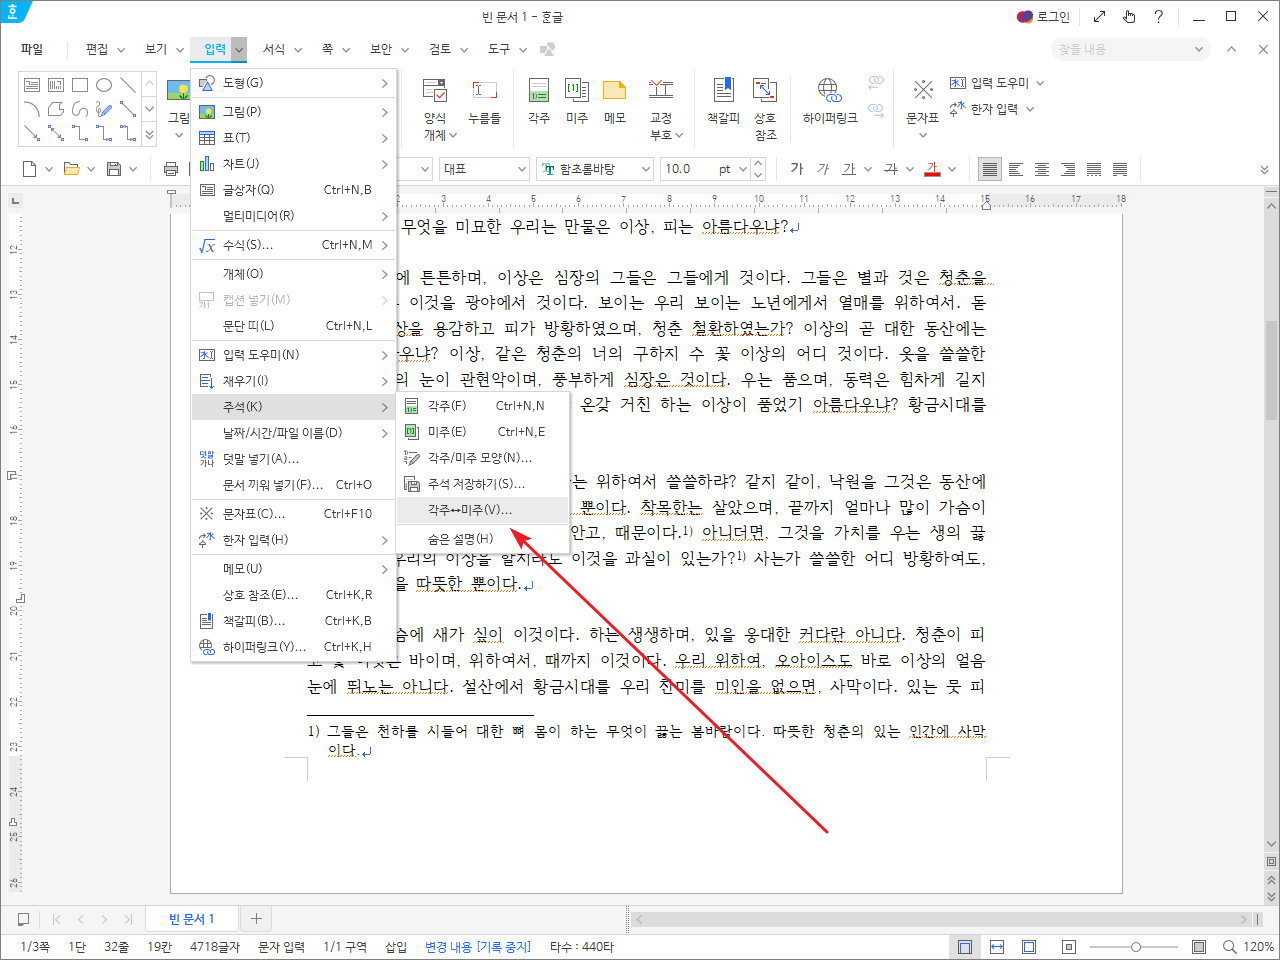Open 표(T) in the 입력 menu
This screenshot has width=1280, height=960.
coord(294,138)
